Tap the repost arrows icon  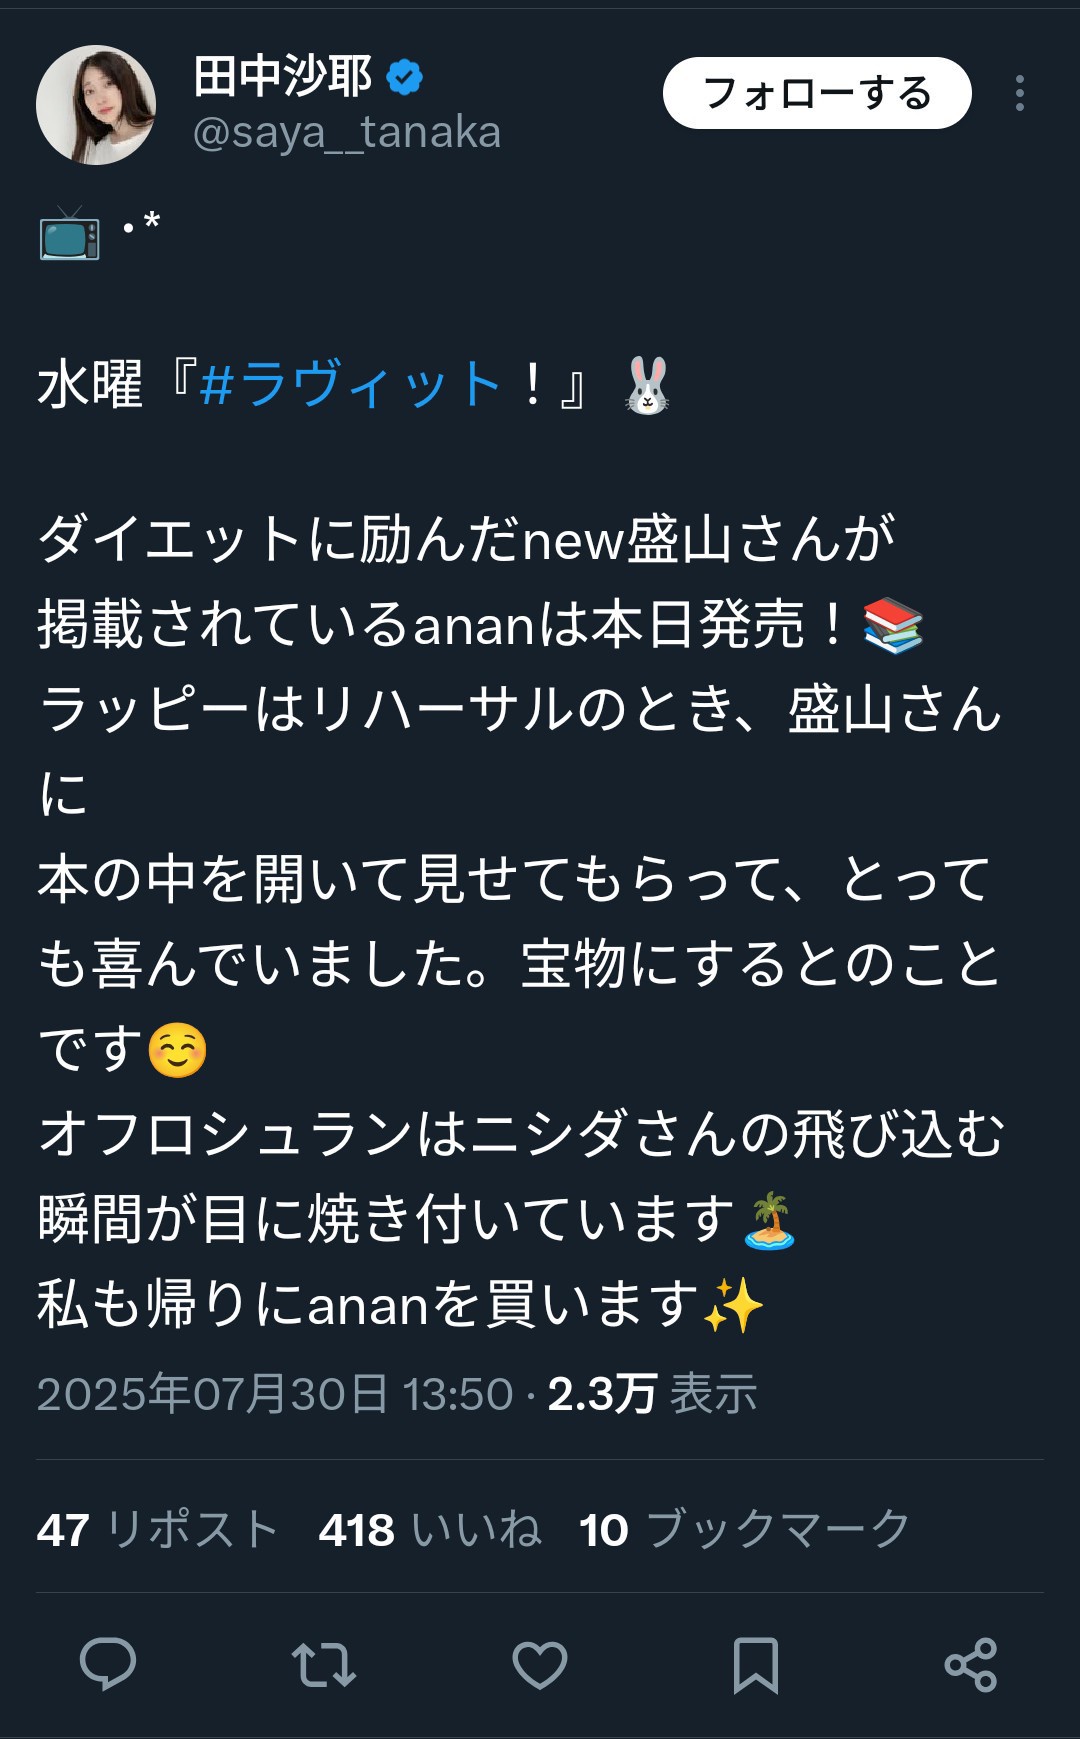[324, 1665]
